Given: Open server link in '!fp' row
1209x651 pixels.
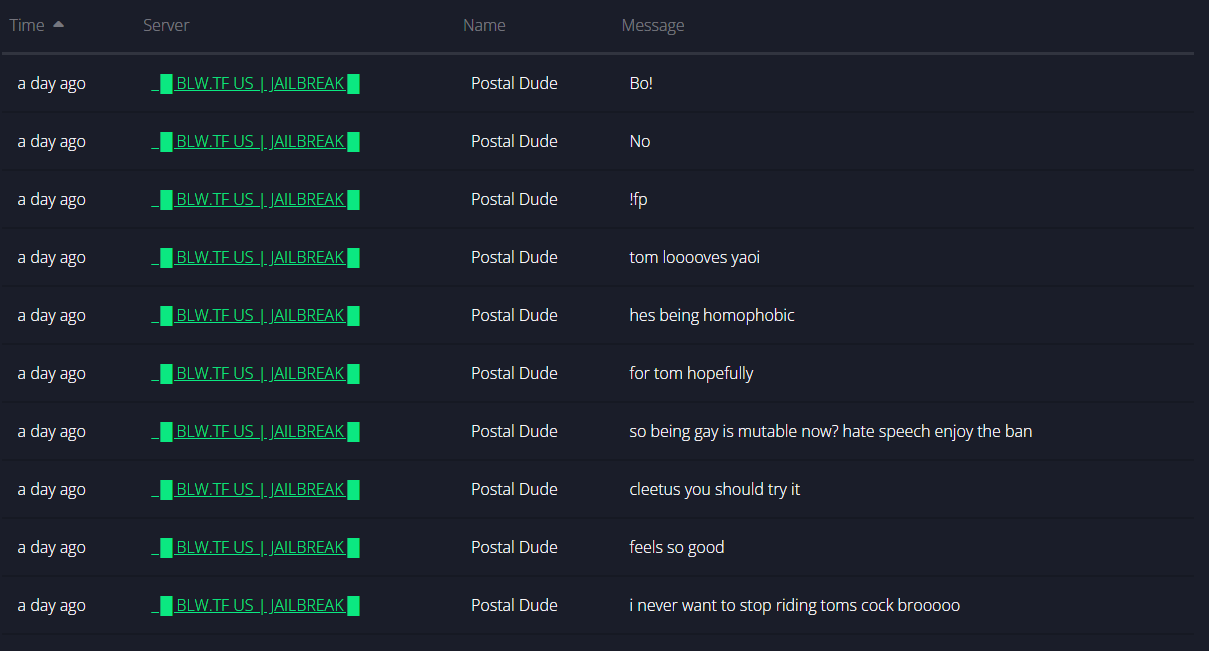Looking at the screenshot, I should [255, 200].
